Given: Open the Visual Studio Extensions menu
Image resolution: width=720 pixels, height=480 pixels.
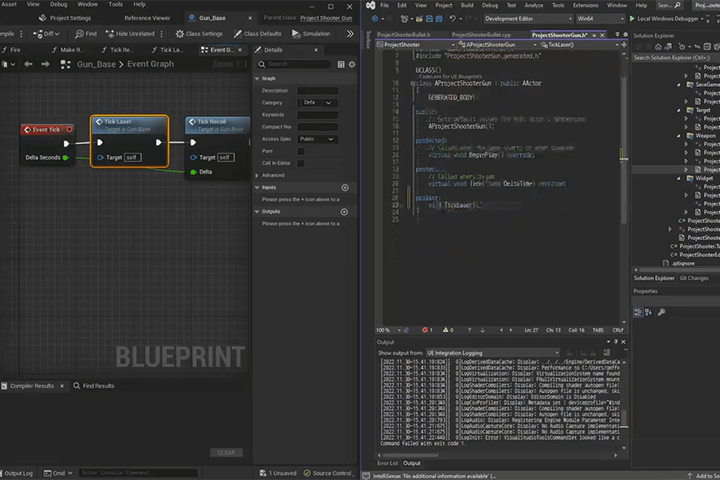Looking at the screenshot, I should coord(585,5).
